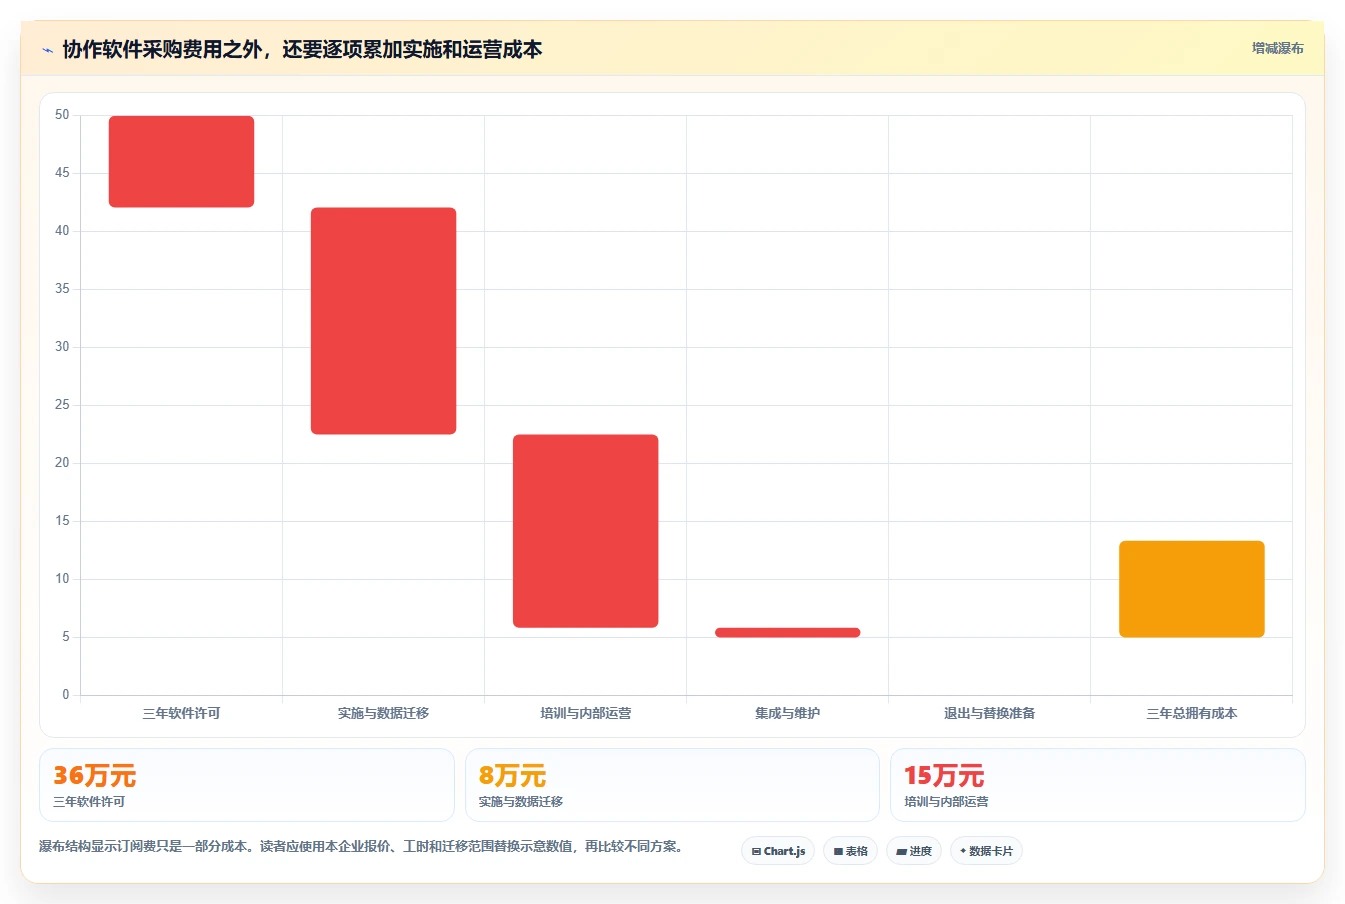Click the y-axis value 50
This screenshot has height=904, width=1345.
point(62,115)
